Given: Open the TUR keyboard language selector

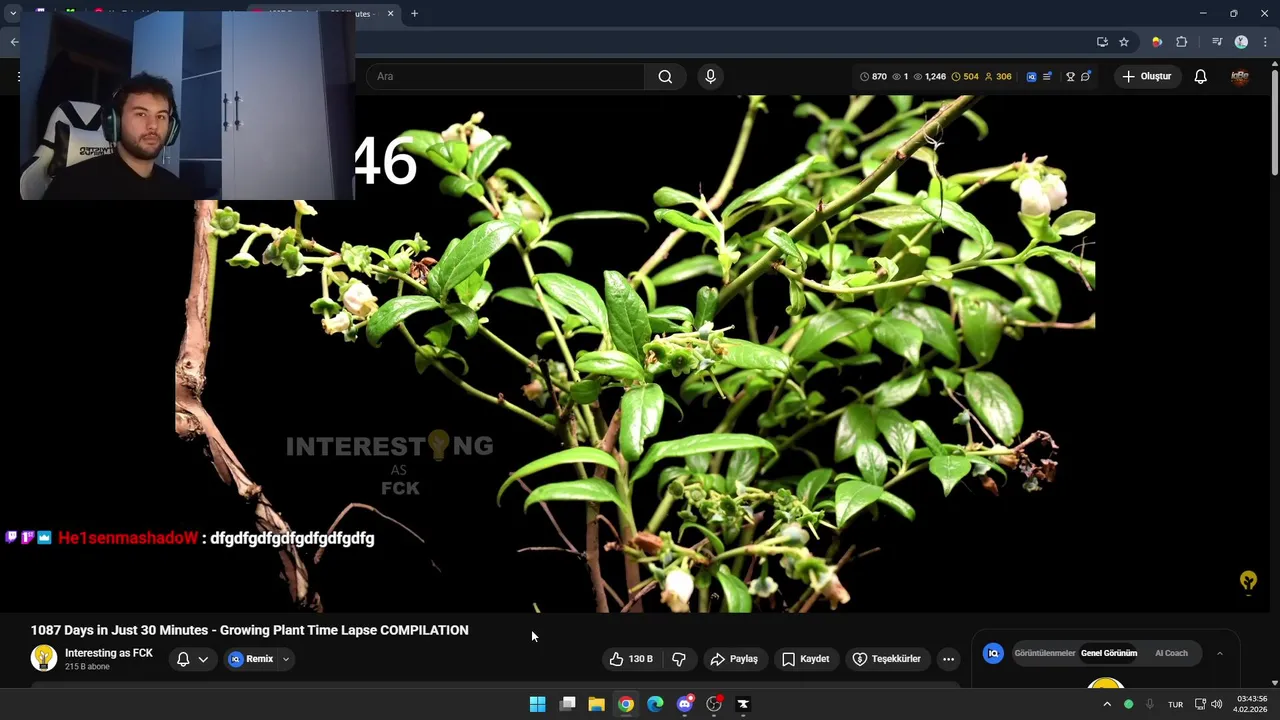Looking at the screenshot, I should pyautogui.click(x=1176, y=704).
